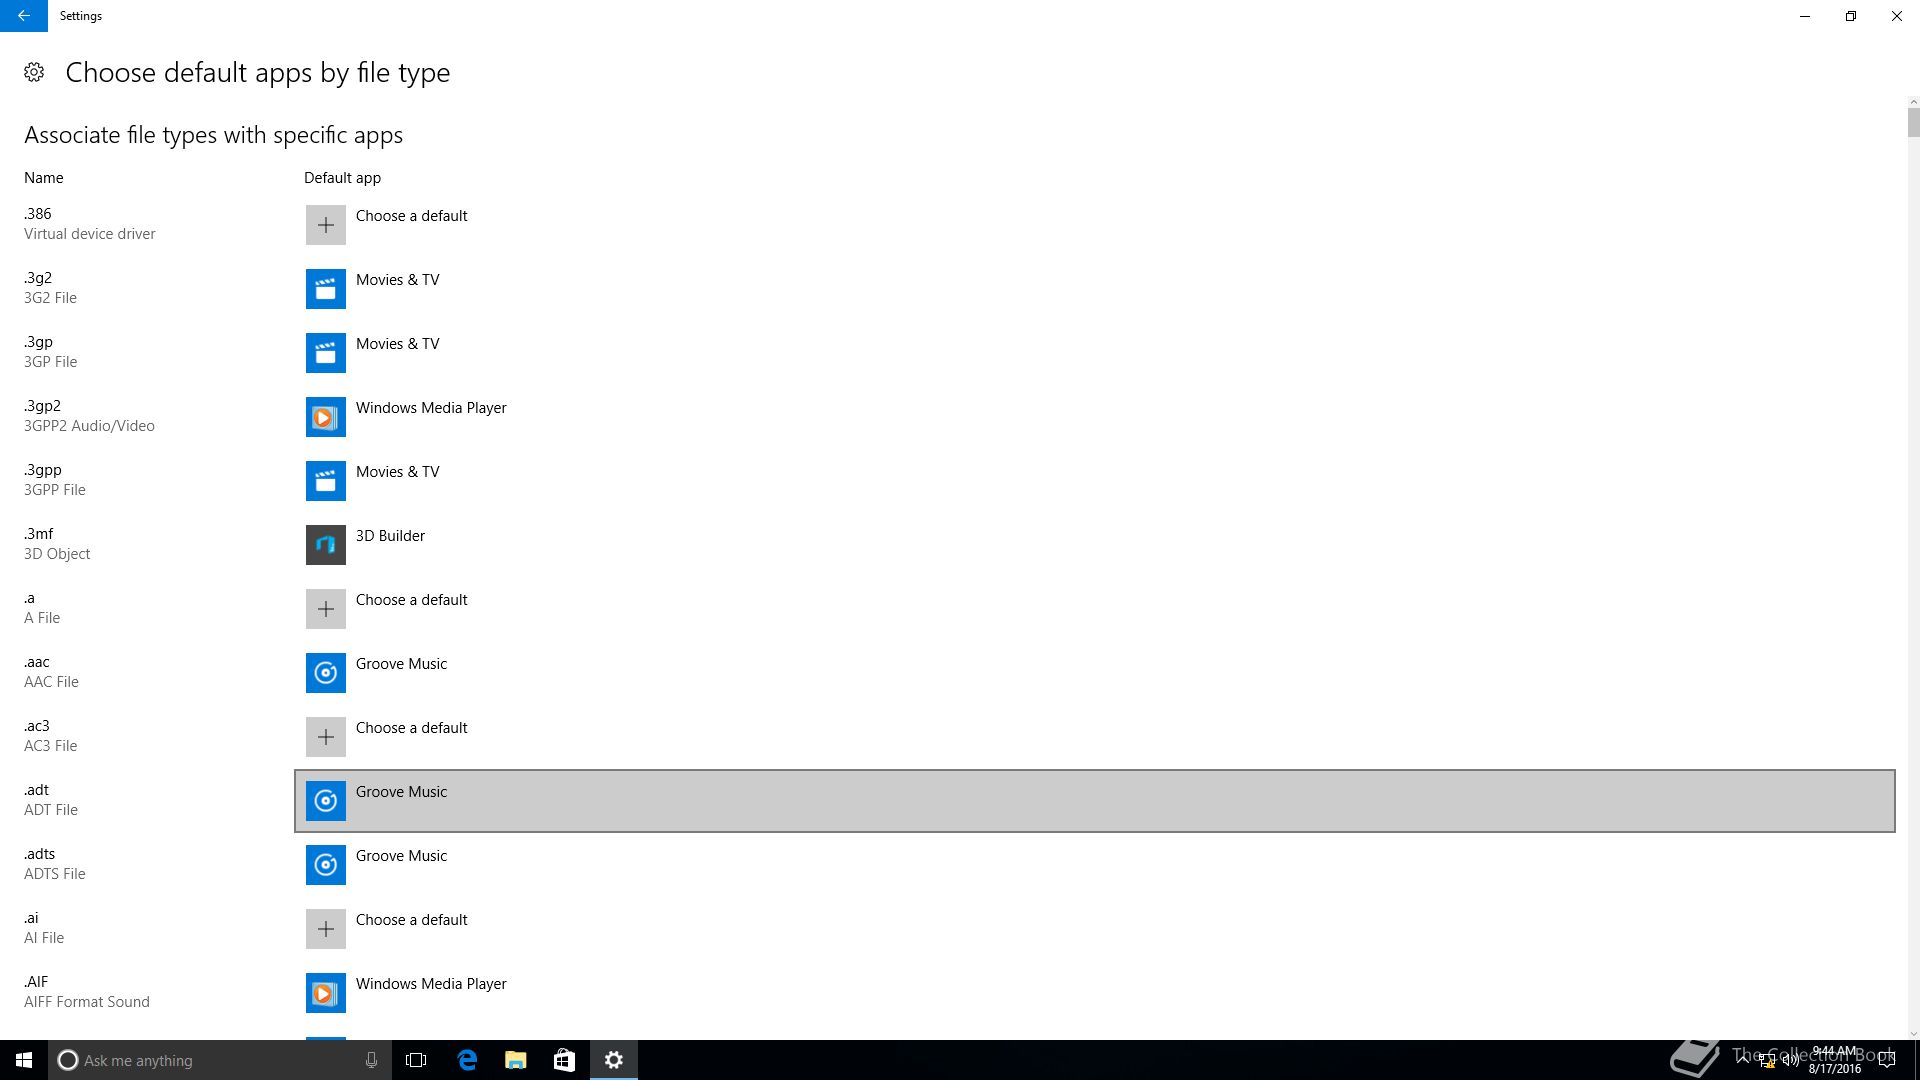Click the .3g2 file extension name
The width and height of the screenshot is (1920, 1080).
click(x=38, y=278)
